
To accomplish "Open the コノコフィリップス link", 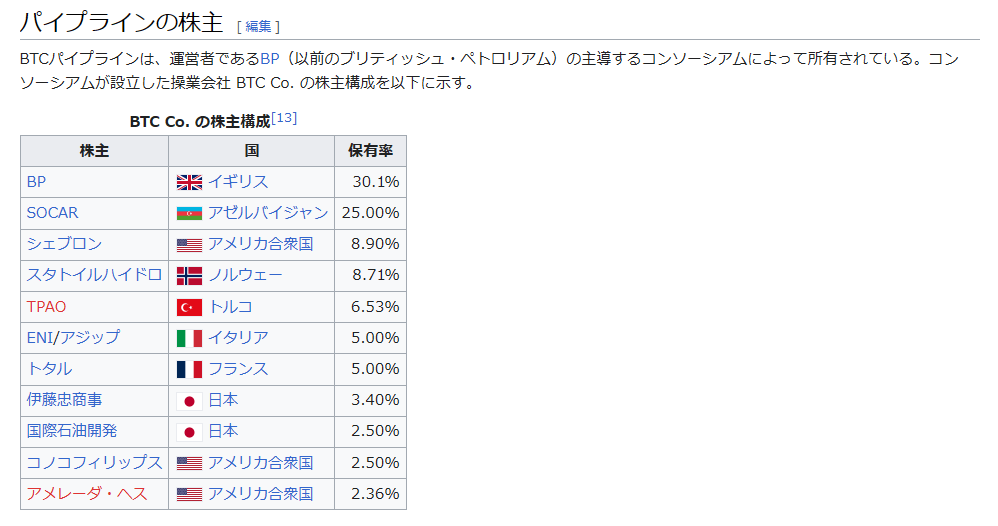I will (x=94, y=463).
